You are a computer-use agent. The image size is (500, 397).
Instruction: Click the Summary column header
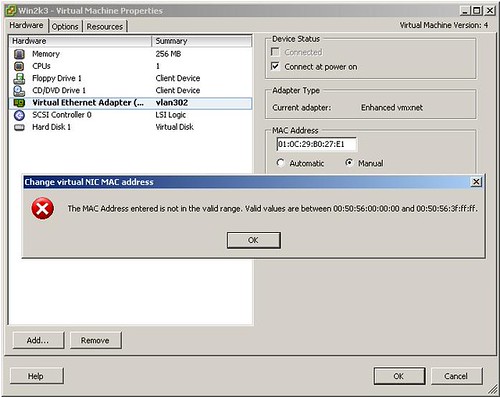202,41
